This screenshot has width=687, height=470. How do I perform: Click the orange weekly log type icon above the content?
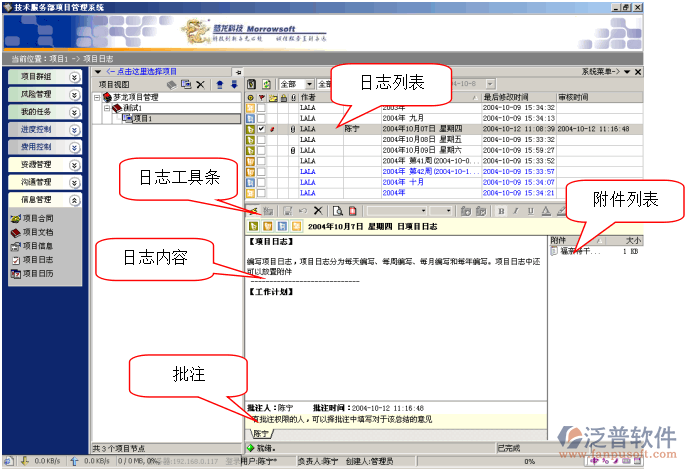coord(268,226)
